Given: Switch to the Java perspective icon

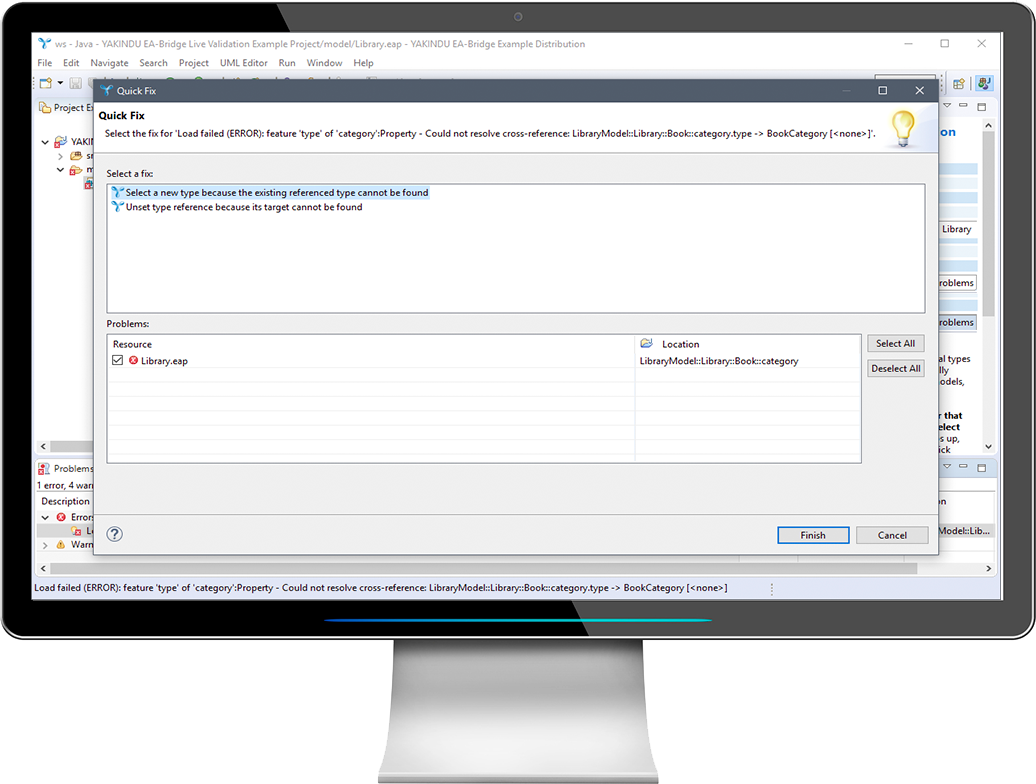Looking at the screenshot, I should (x=984, y=83).
